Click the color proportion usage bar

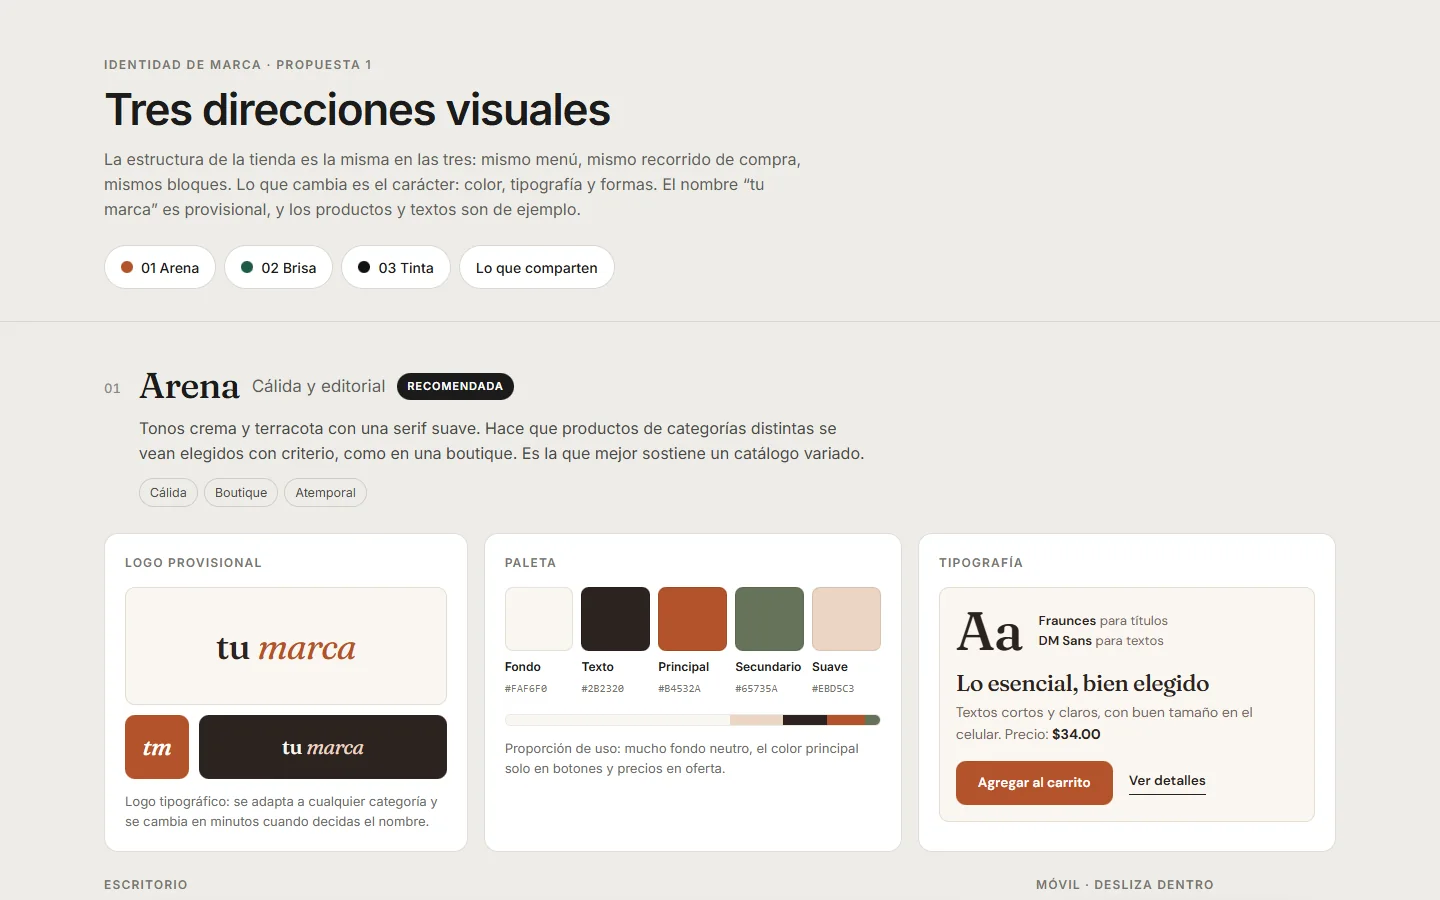pos(692,720)
